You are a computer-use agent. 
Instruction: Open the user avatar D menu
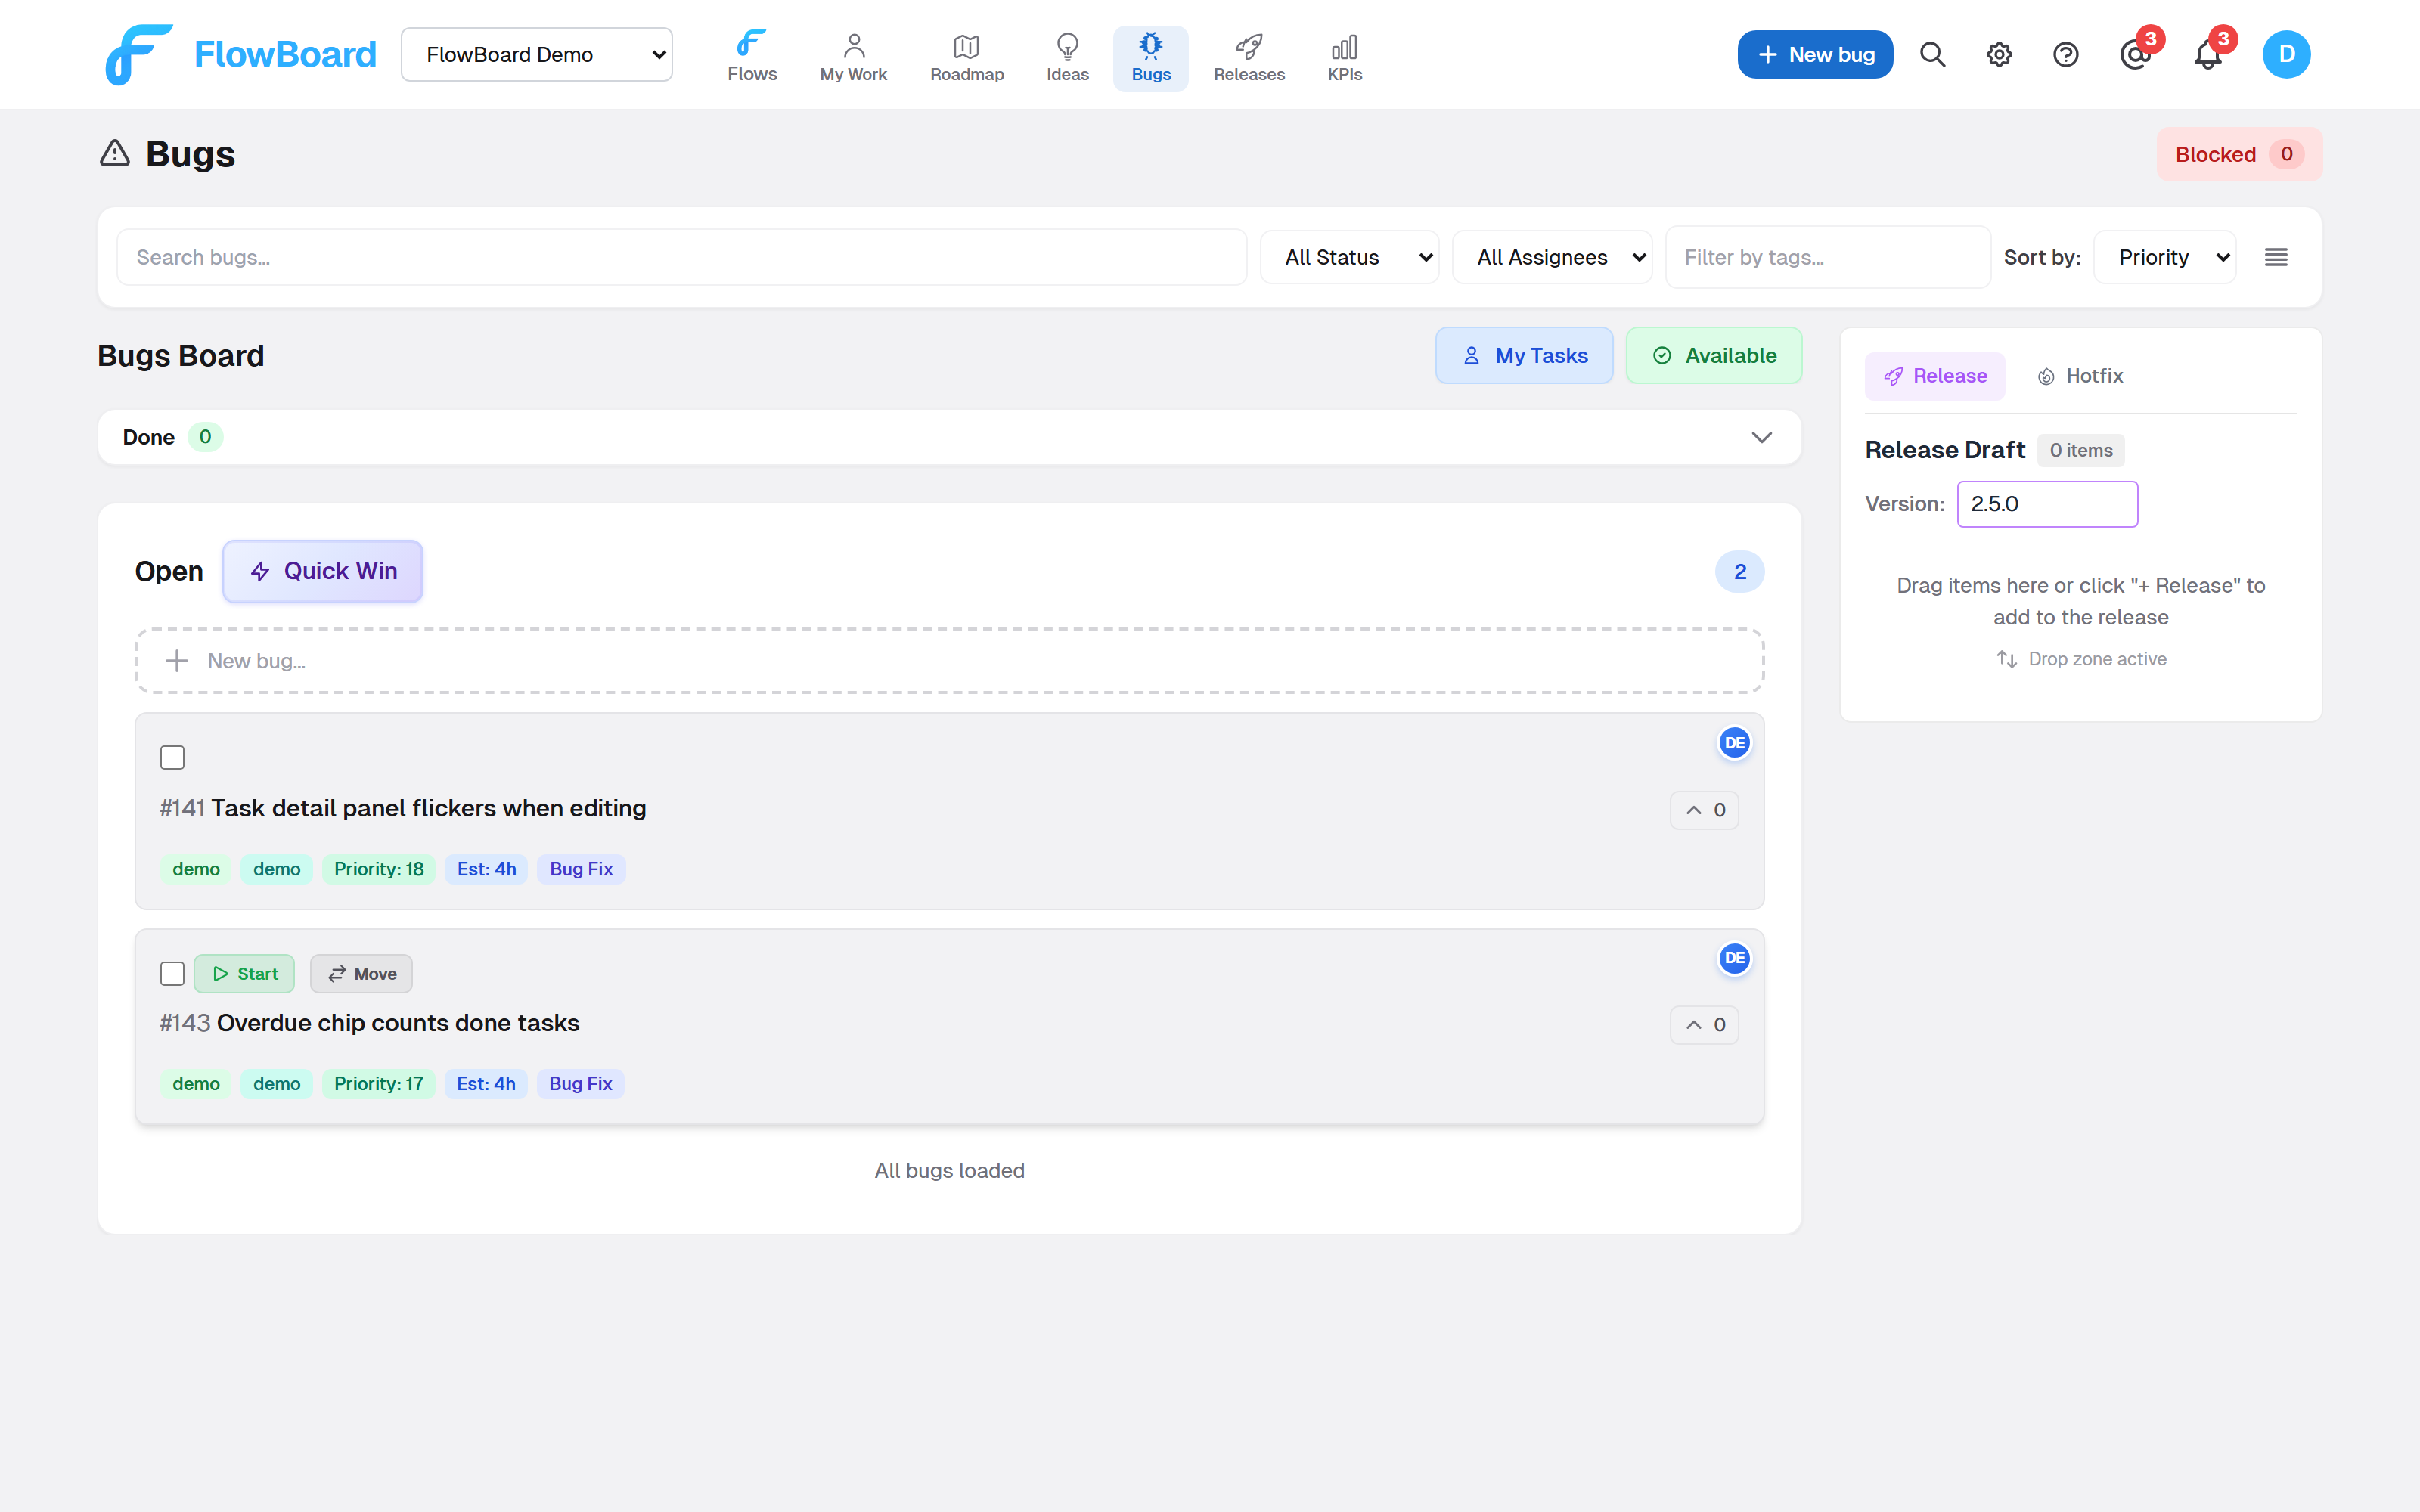(x=2286, y=54)
